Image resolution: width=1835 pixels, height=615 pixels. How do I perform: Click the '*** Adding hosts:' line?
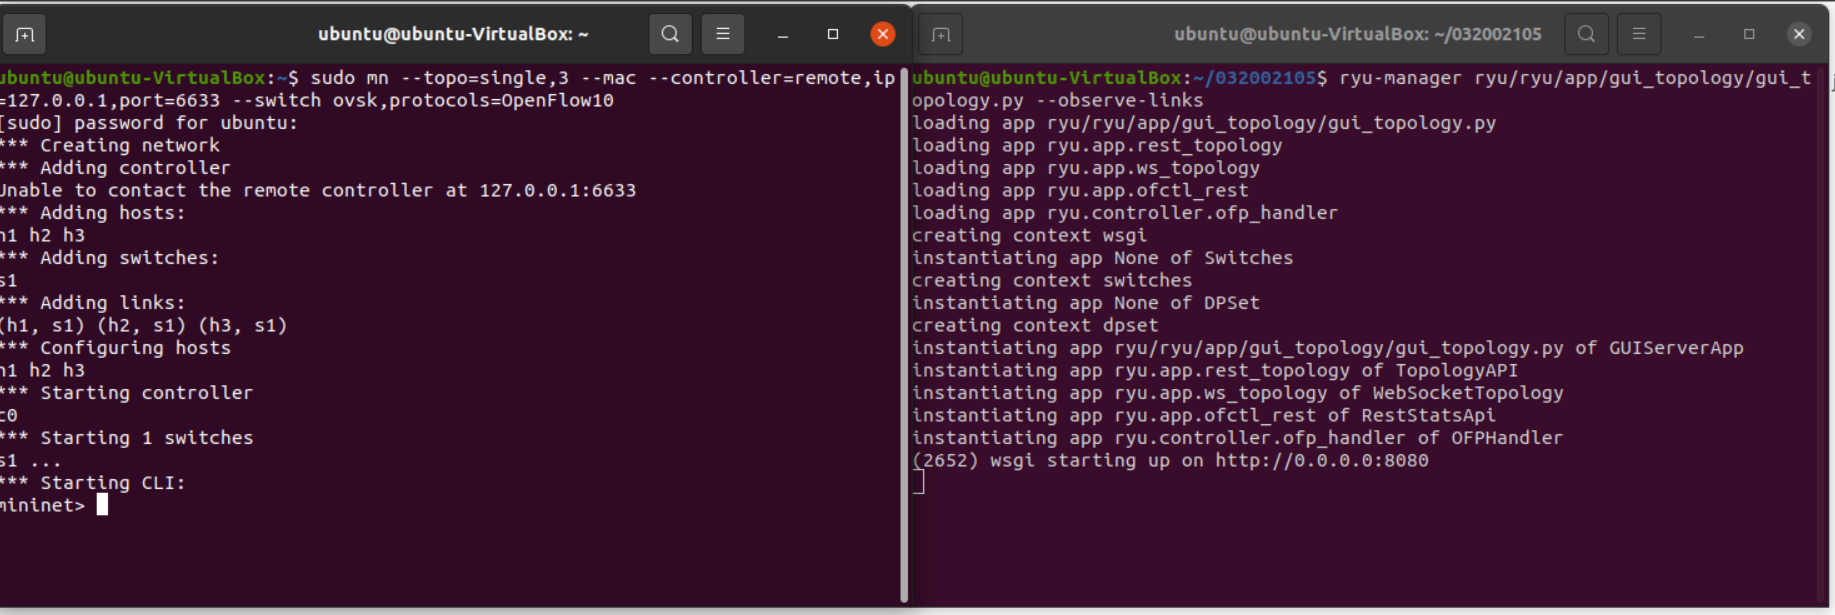pyautogui.click(x=93, y=213)
